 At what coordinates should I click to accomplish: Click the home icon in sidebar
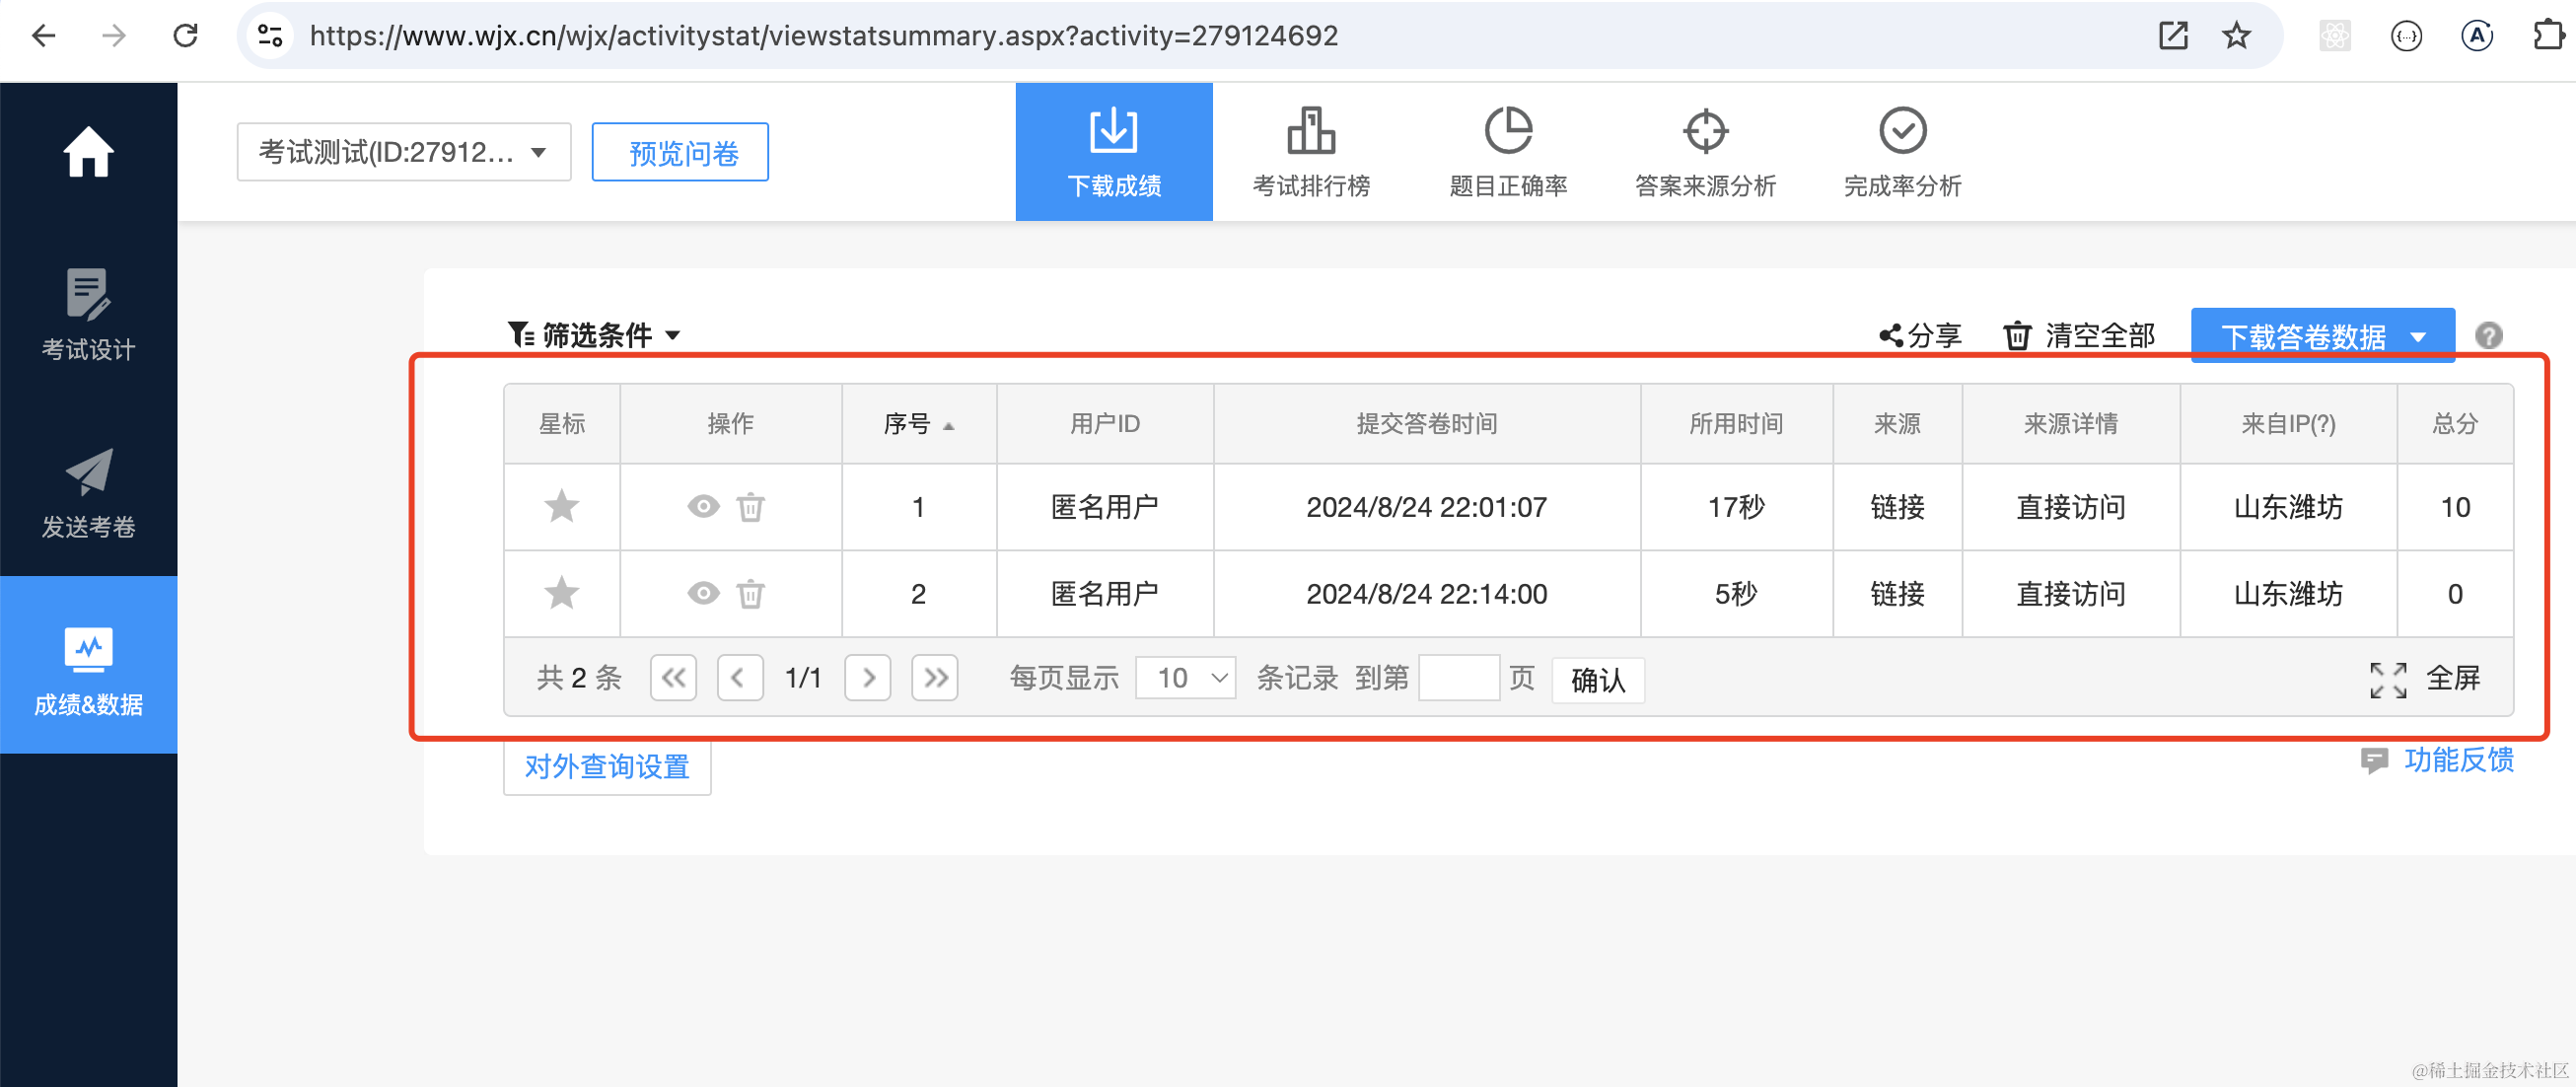(88, 152)
